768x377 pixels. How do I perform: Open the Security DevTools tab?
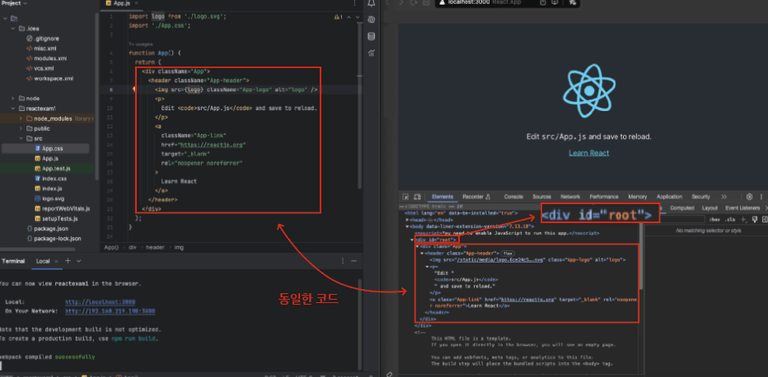tap(700, 197)
